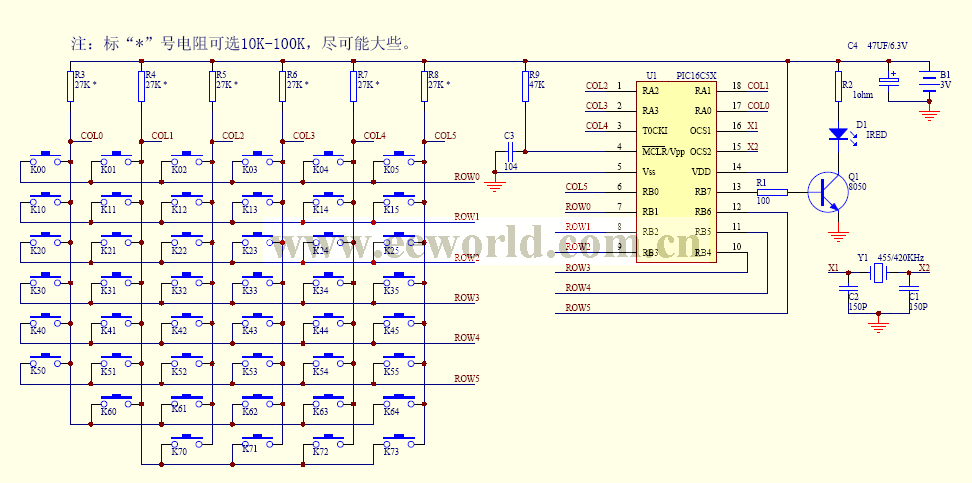
Task: Click the R1 100 base resistor symbol
Action: 772,192
